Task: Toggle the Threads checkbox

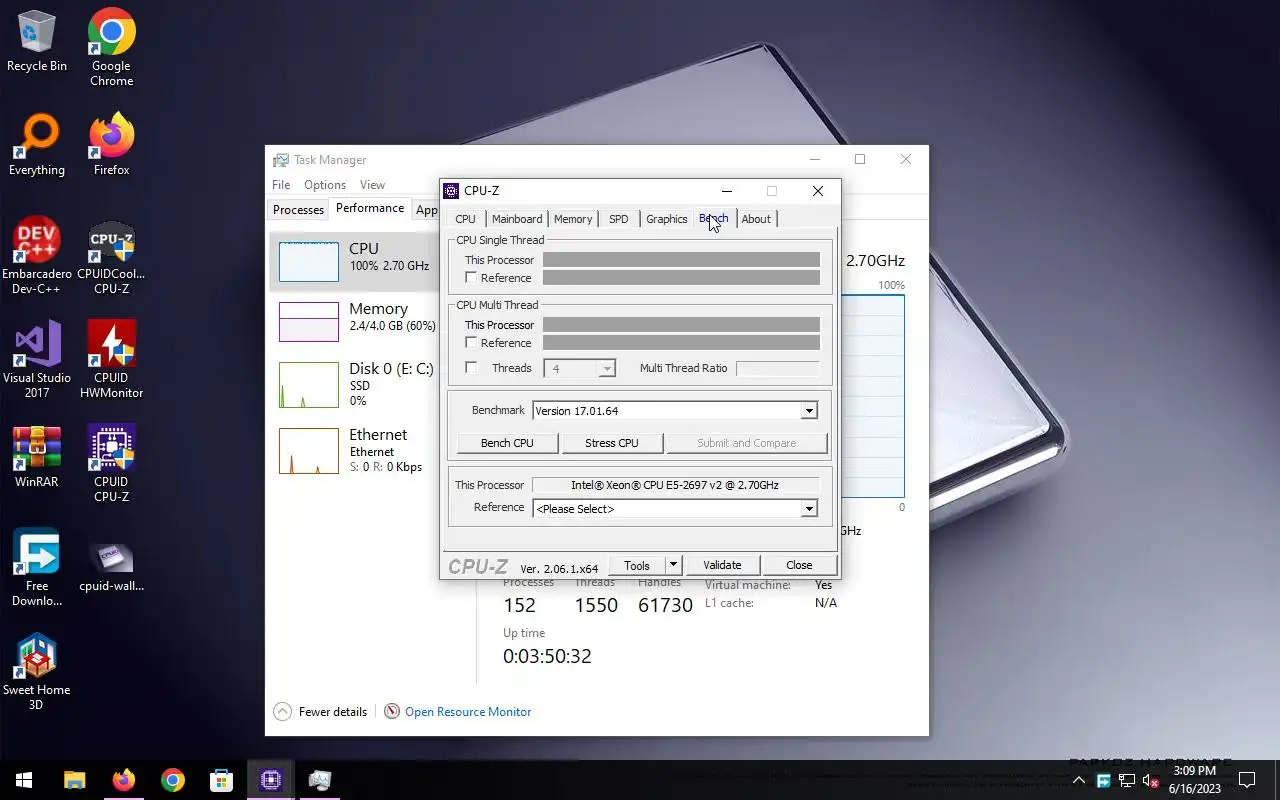Action: click(x=471, y=368)
